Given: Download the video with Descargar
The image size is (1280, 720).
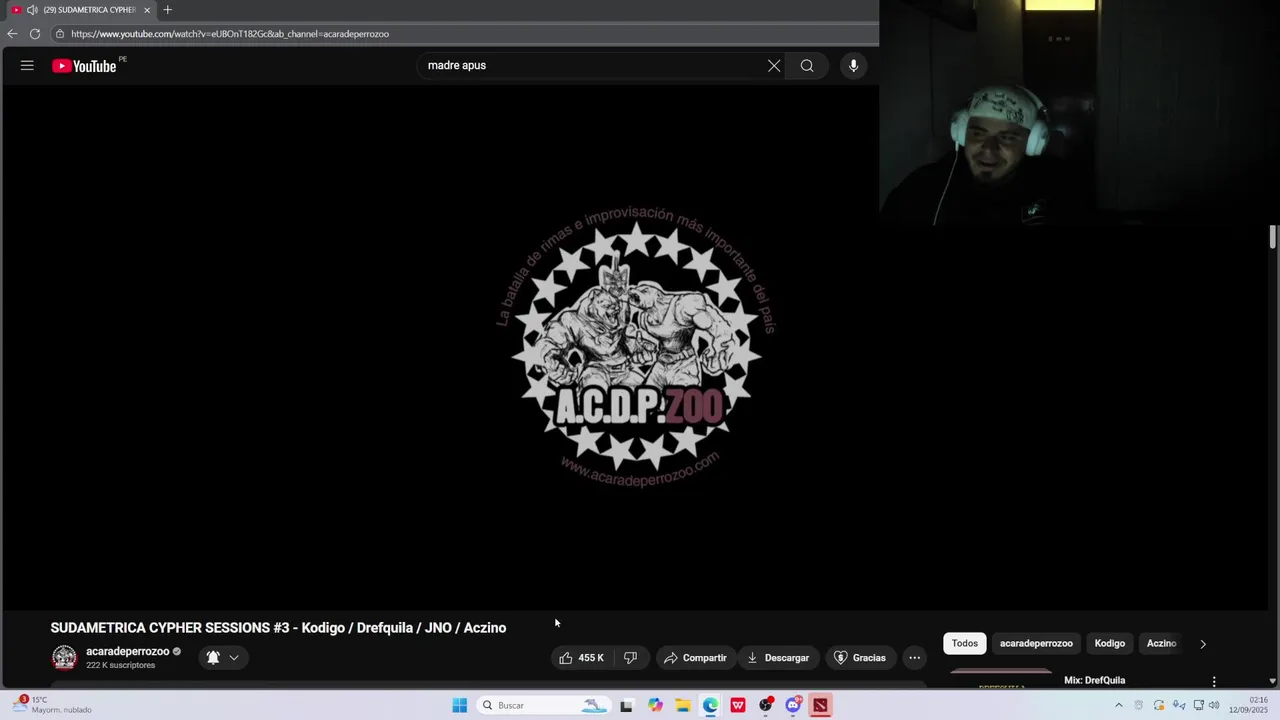Looking at the screenshot, I should pyautogui.click(x=778, y=658).
